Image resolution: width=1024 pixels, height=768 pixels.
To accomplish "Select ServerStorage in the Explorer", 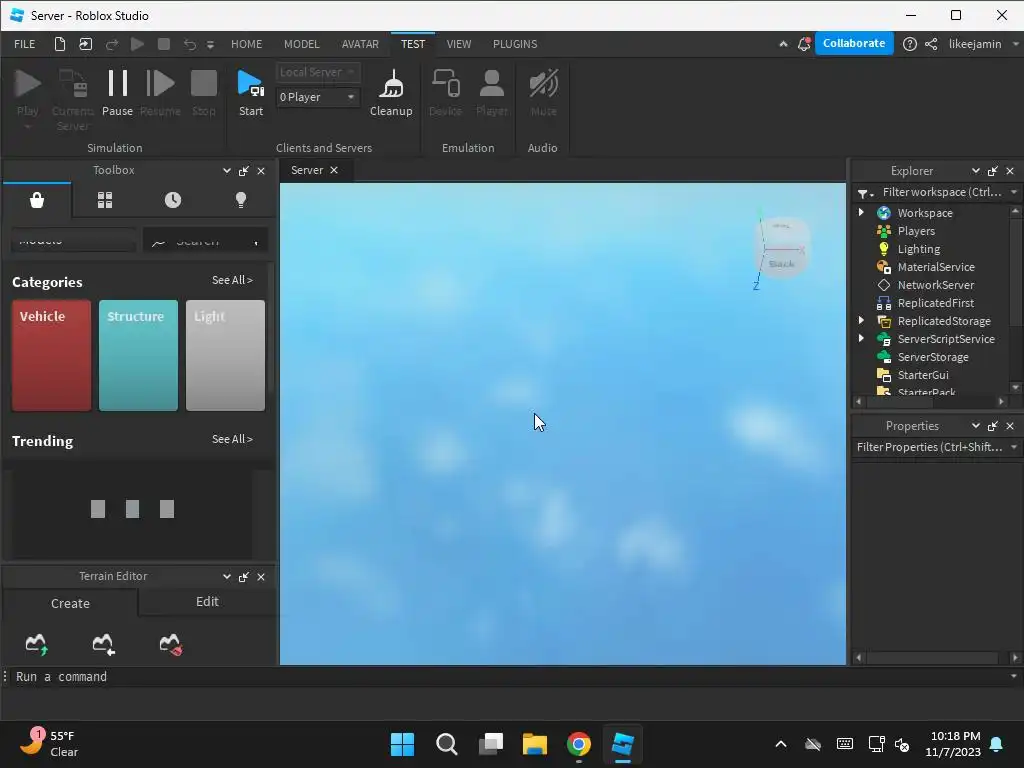I will 933,357.
